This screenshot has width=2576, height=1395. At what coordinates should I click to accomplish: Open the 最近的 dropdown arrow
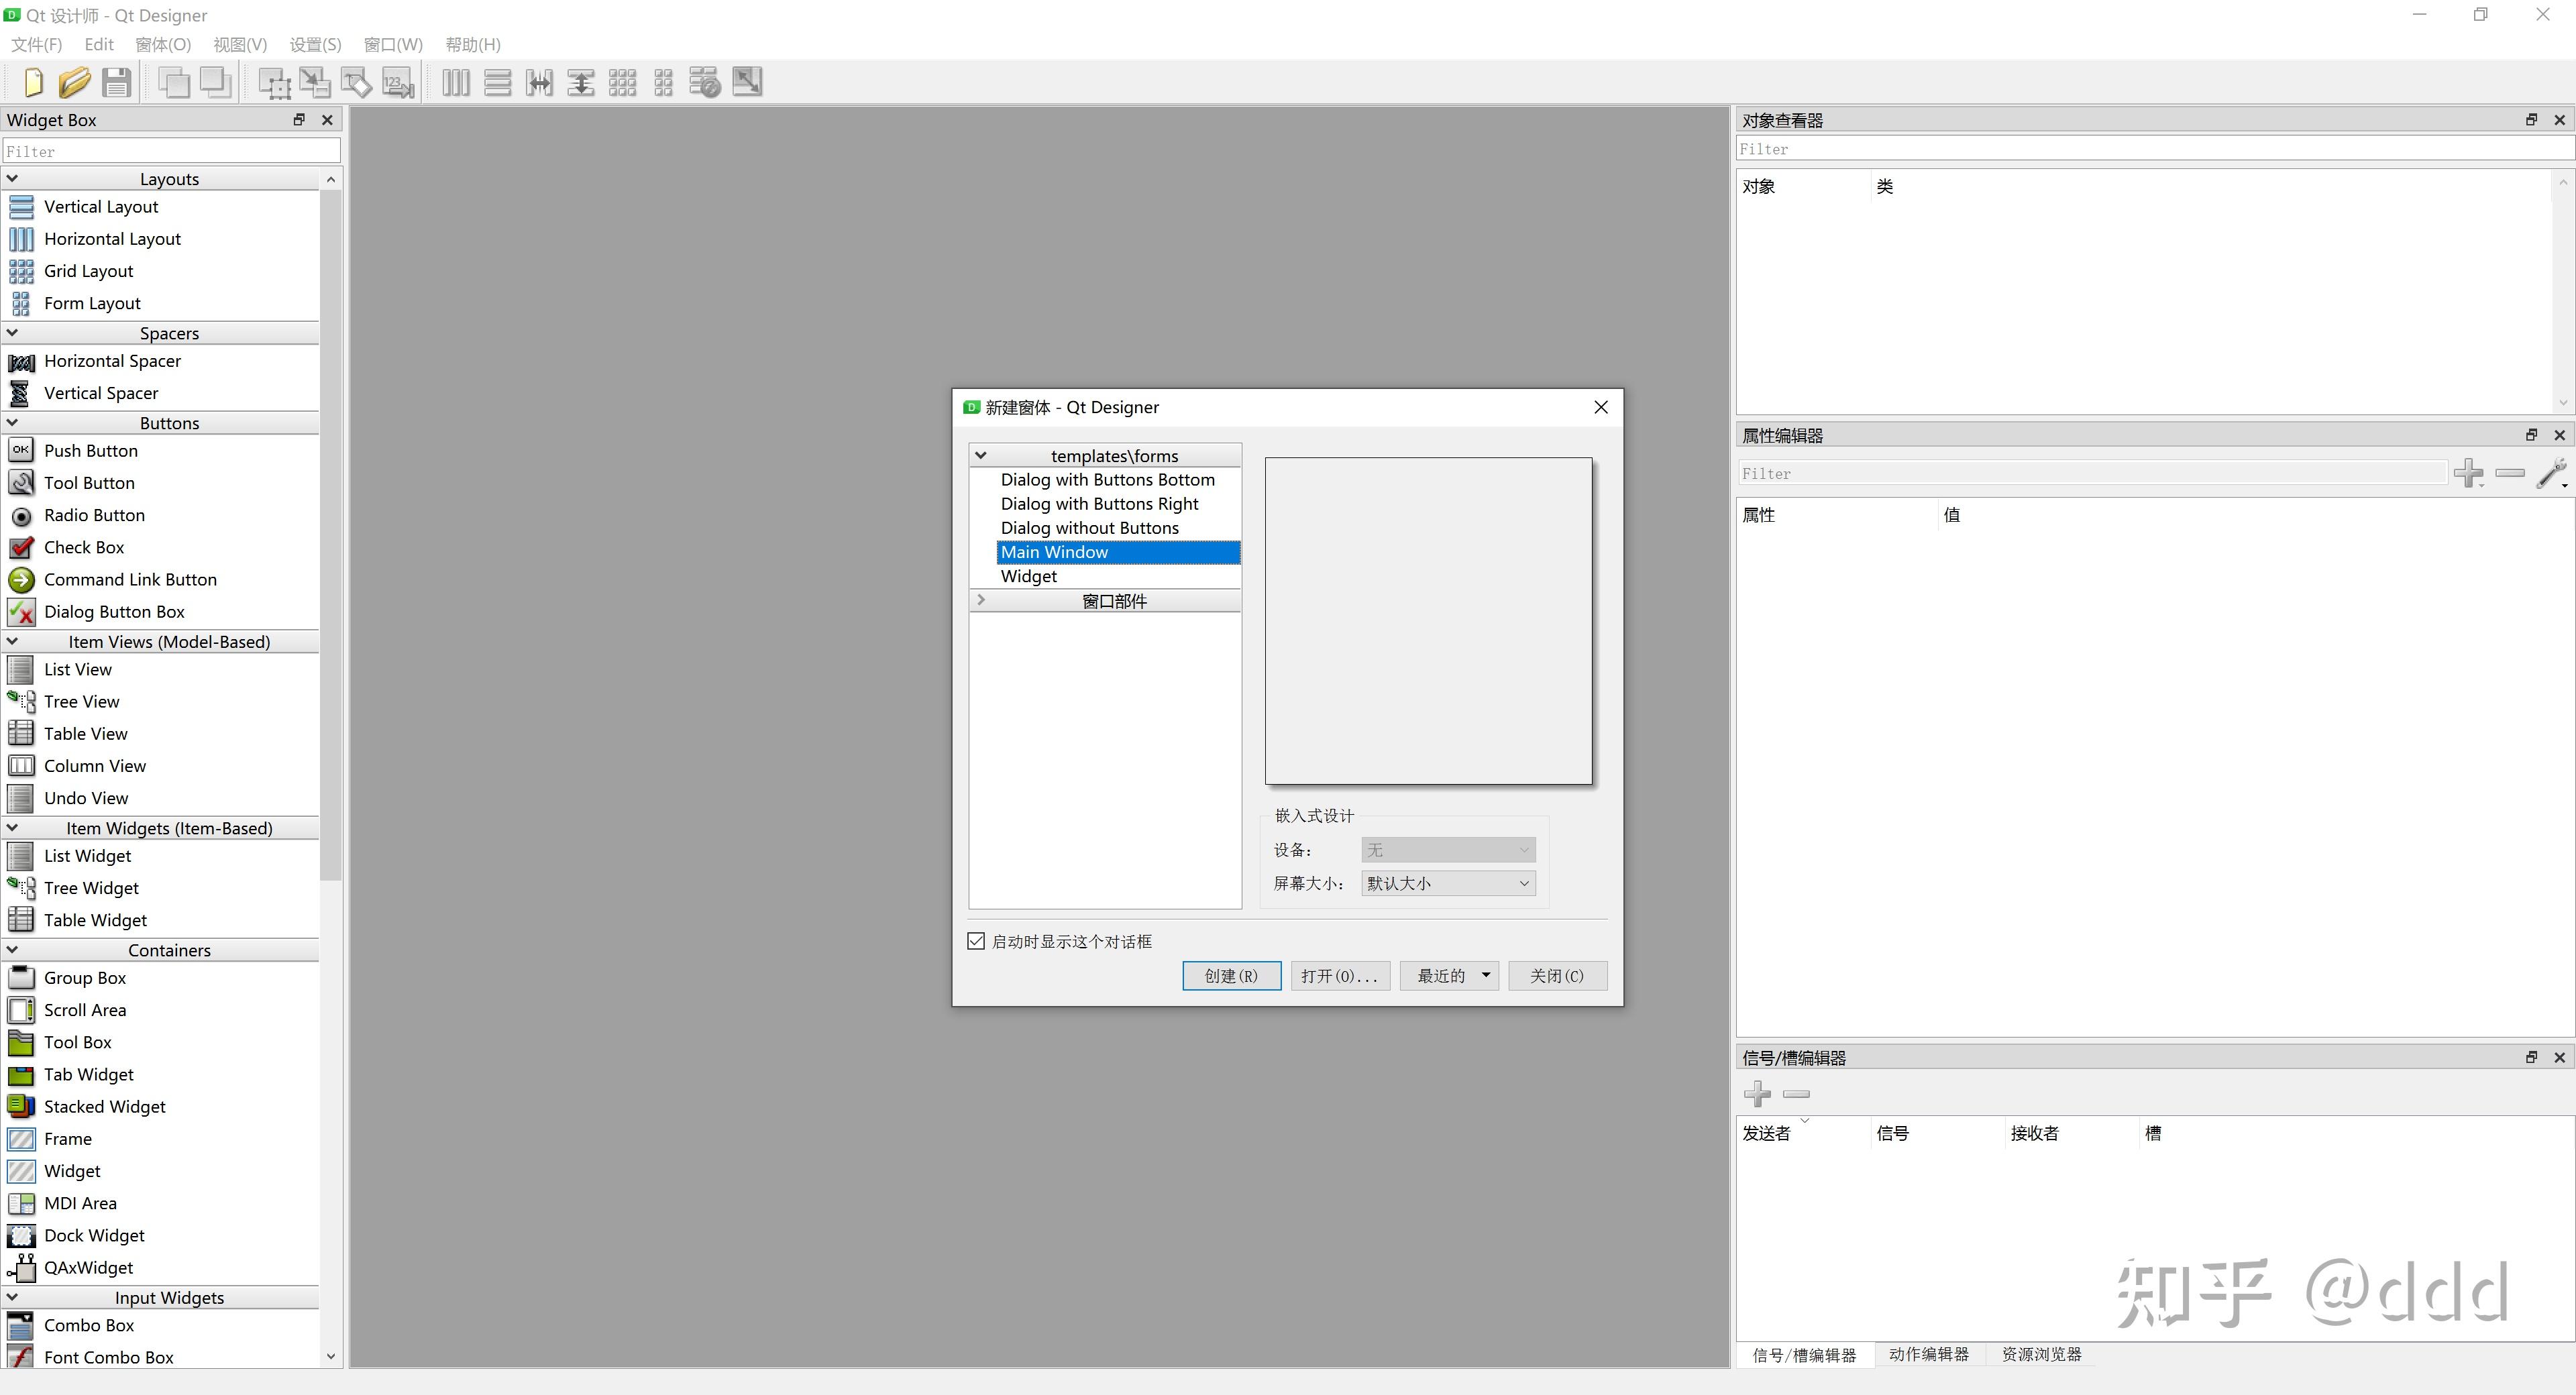[x=1486, y=975]
